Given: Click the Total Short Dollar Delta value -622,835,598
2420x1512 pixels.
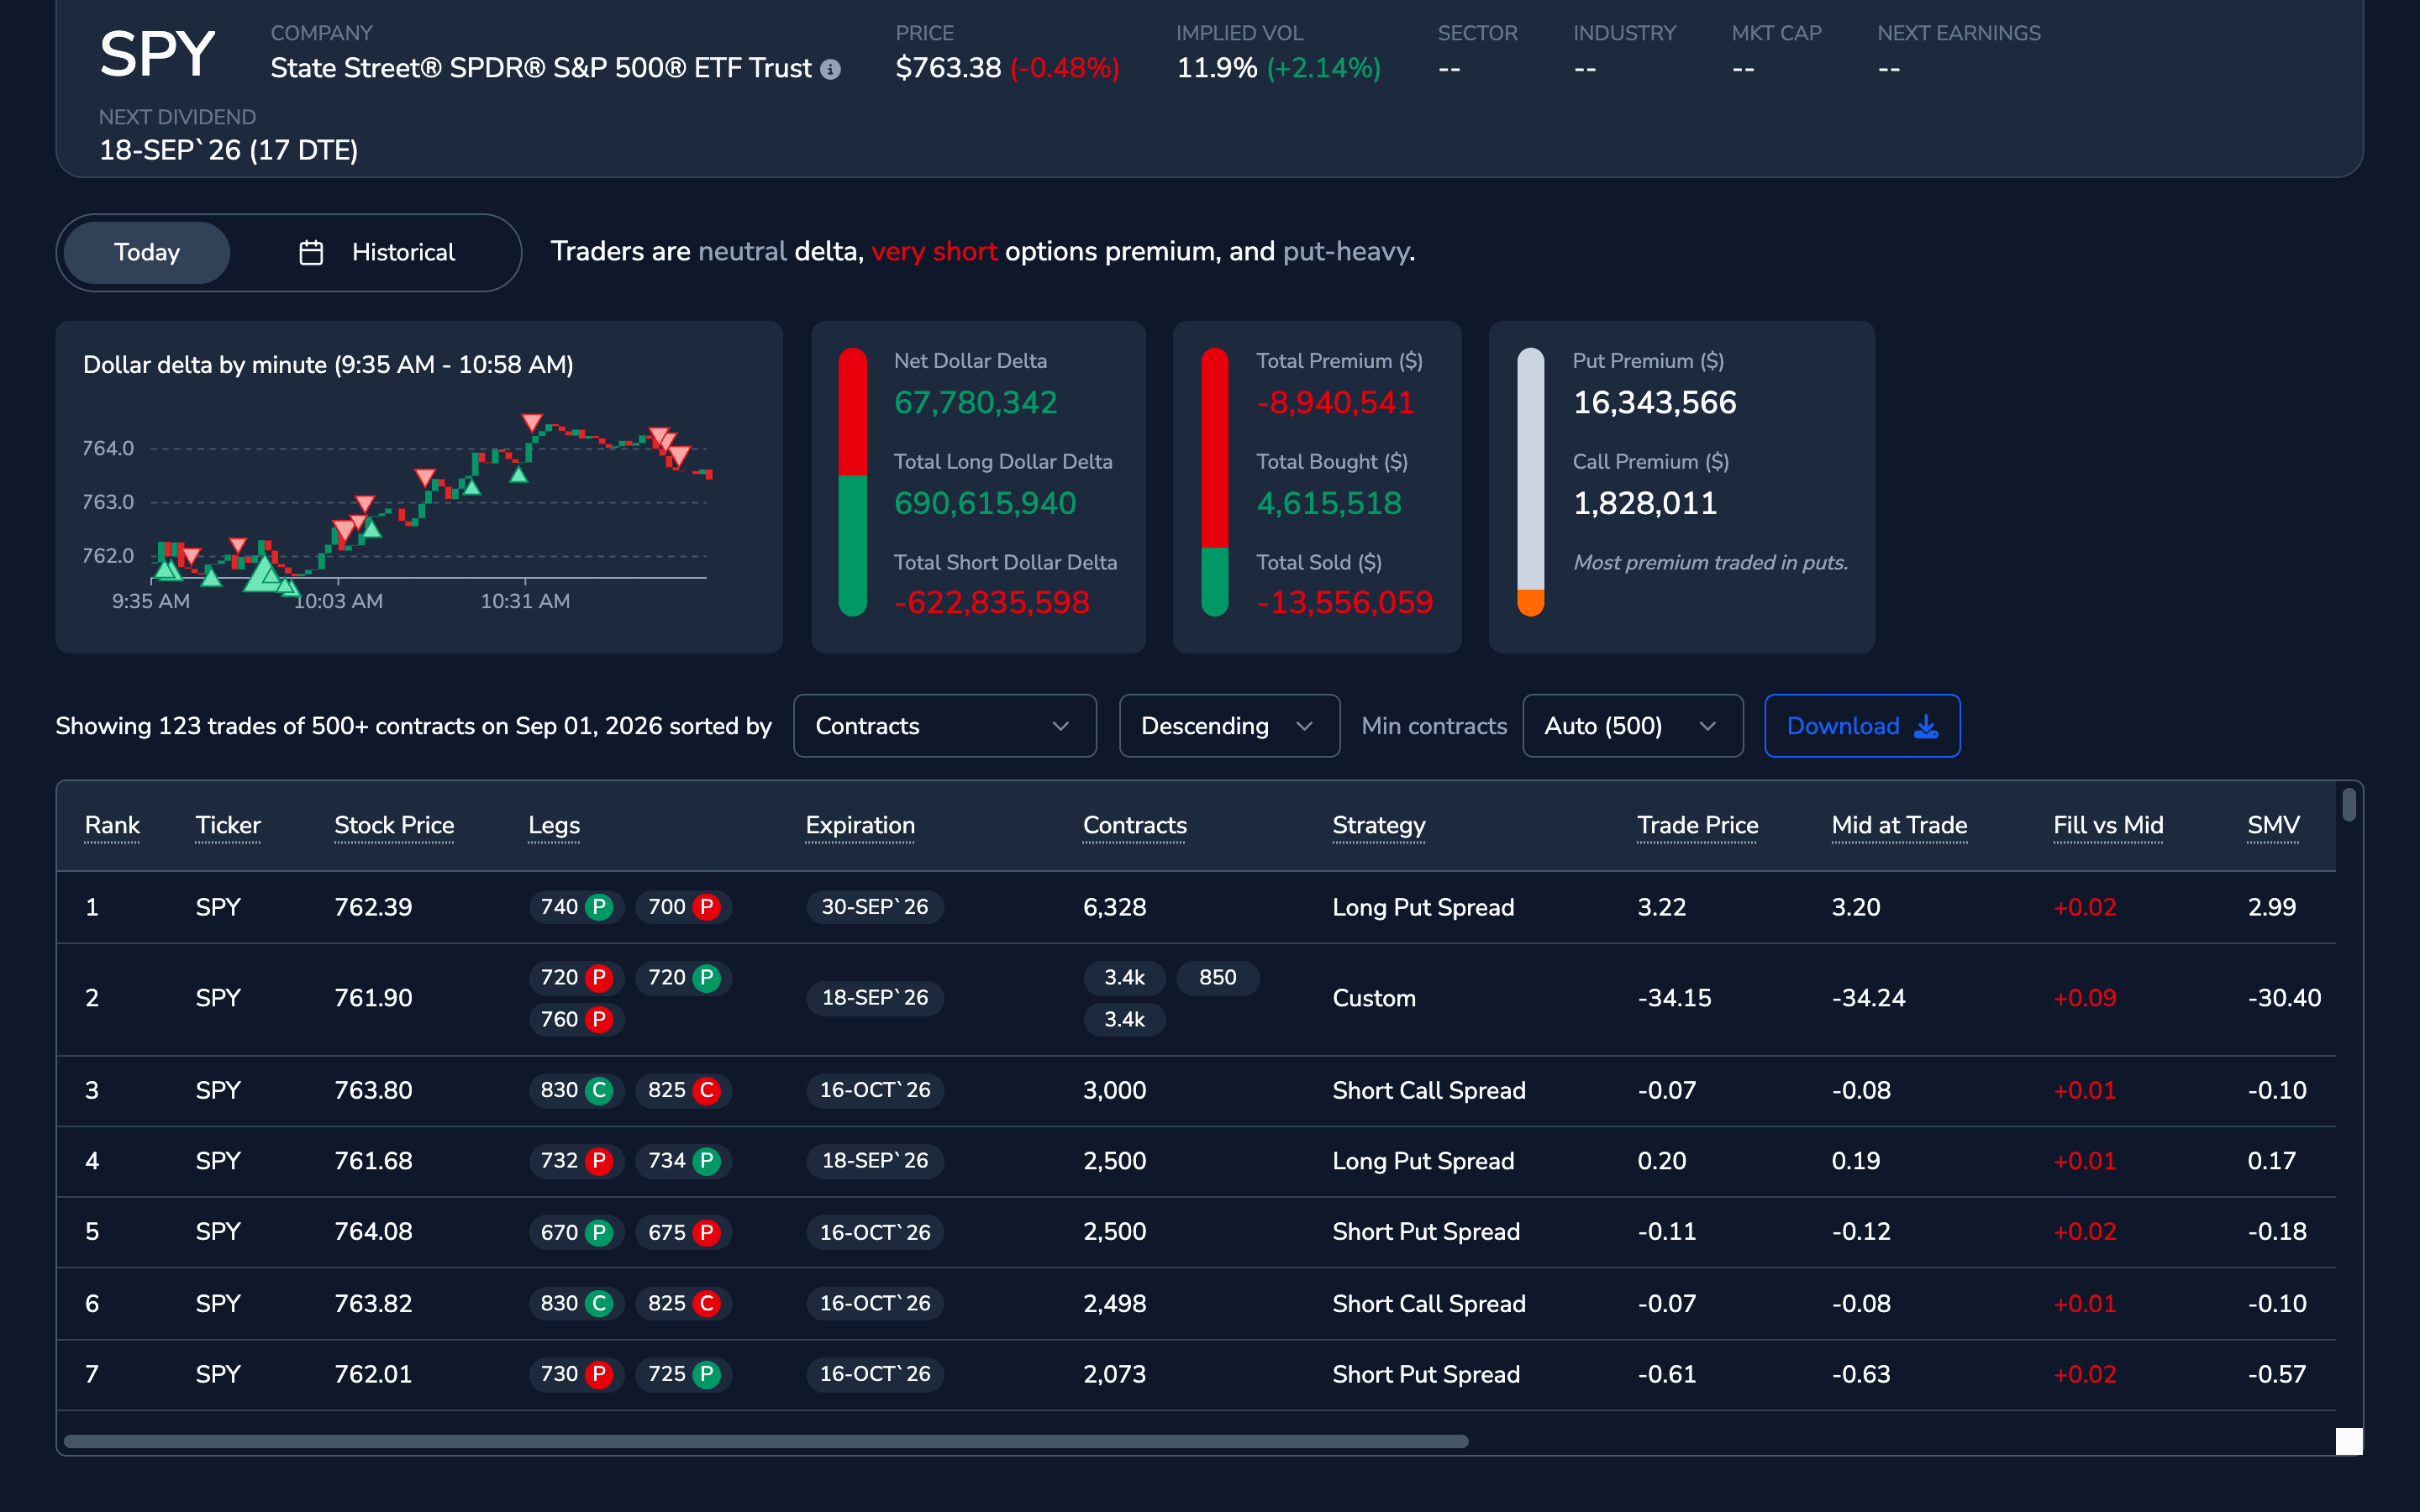Looking at the screenshot, I should tap(992, 603).
